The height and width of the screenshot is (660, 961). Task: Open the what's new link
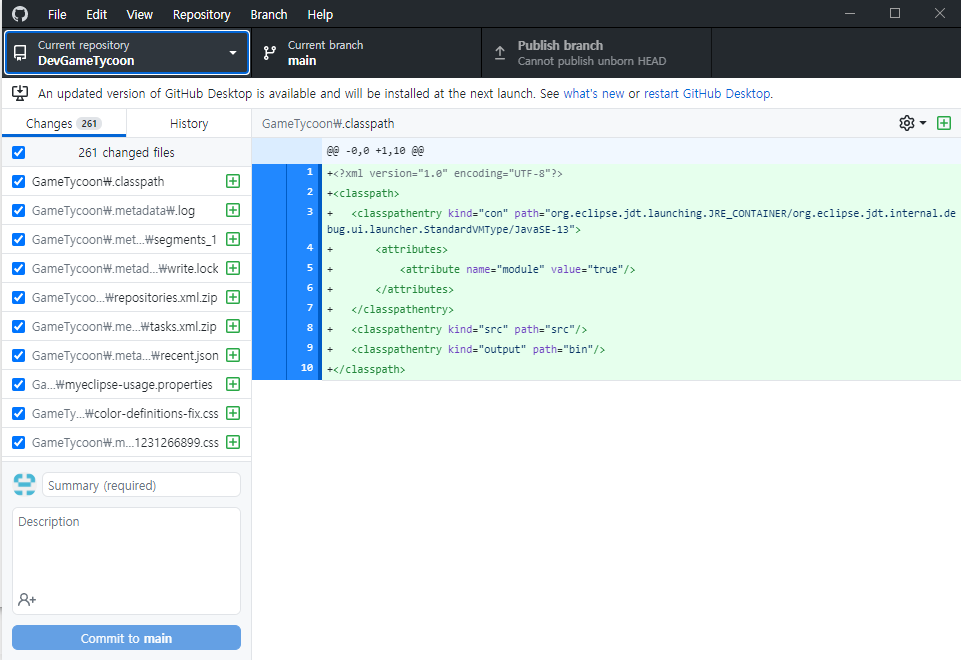click(x=593, y=94)
